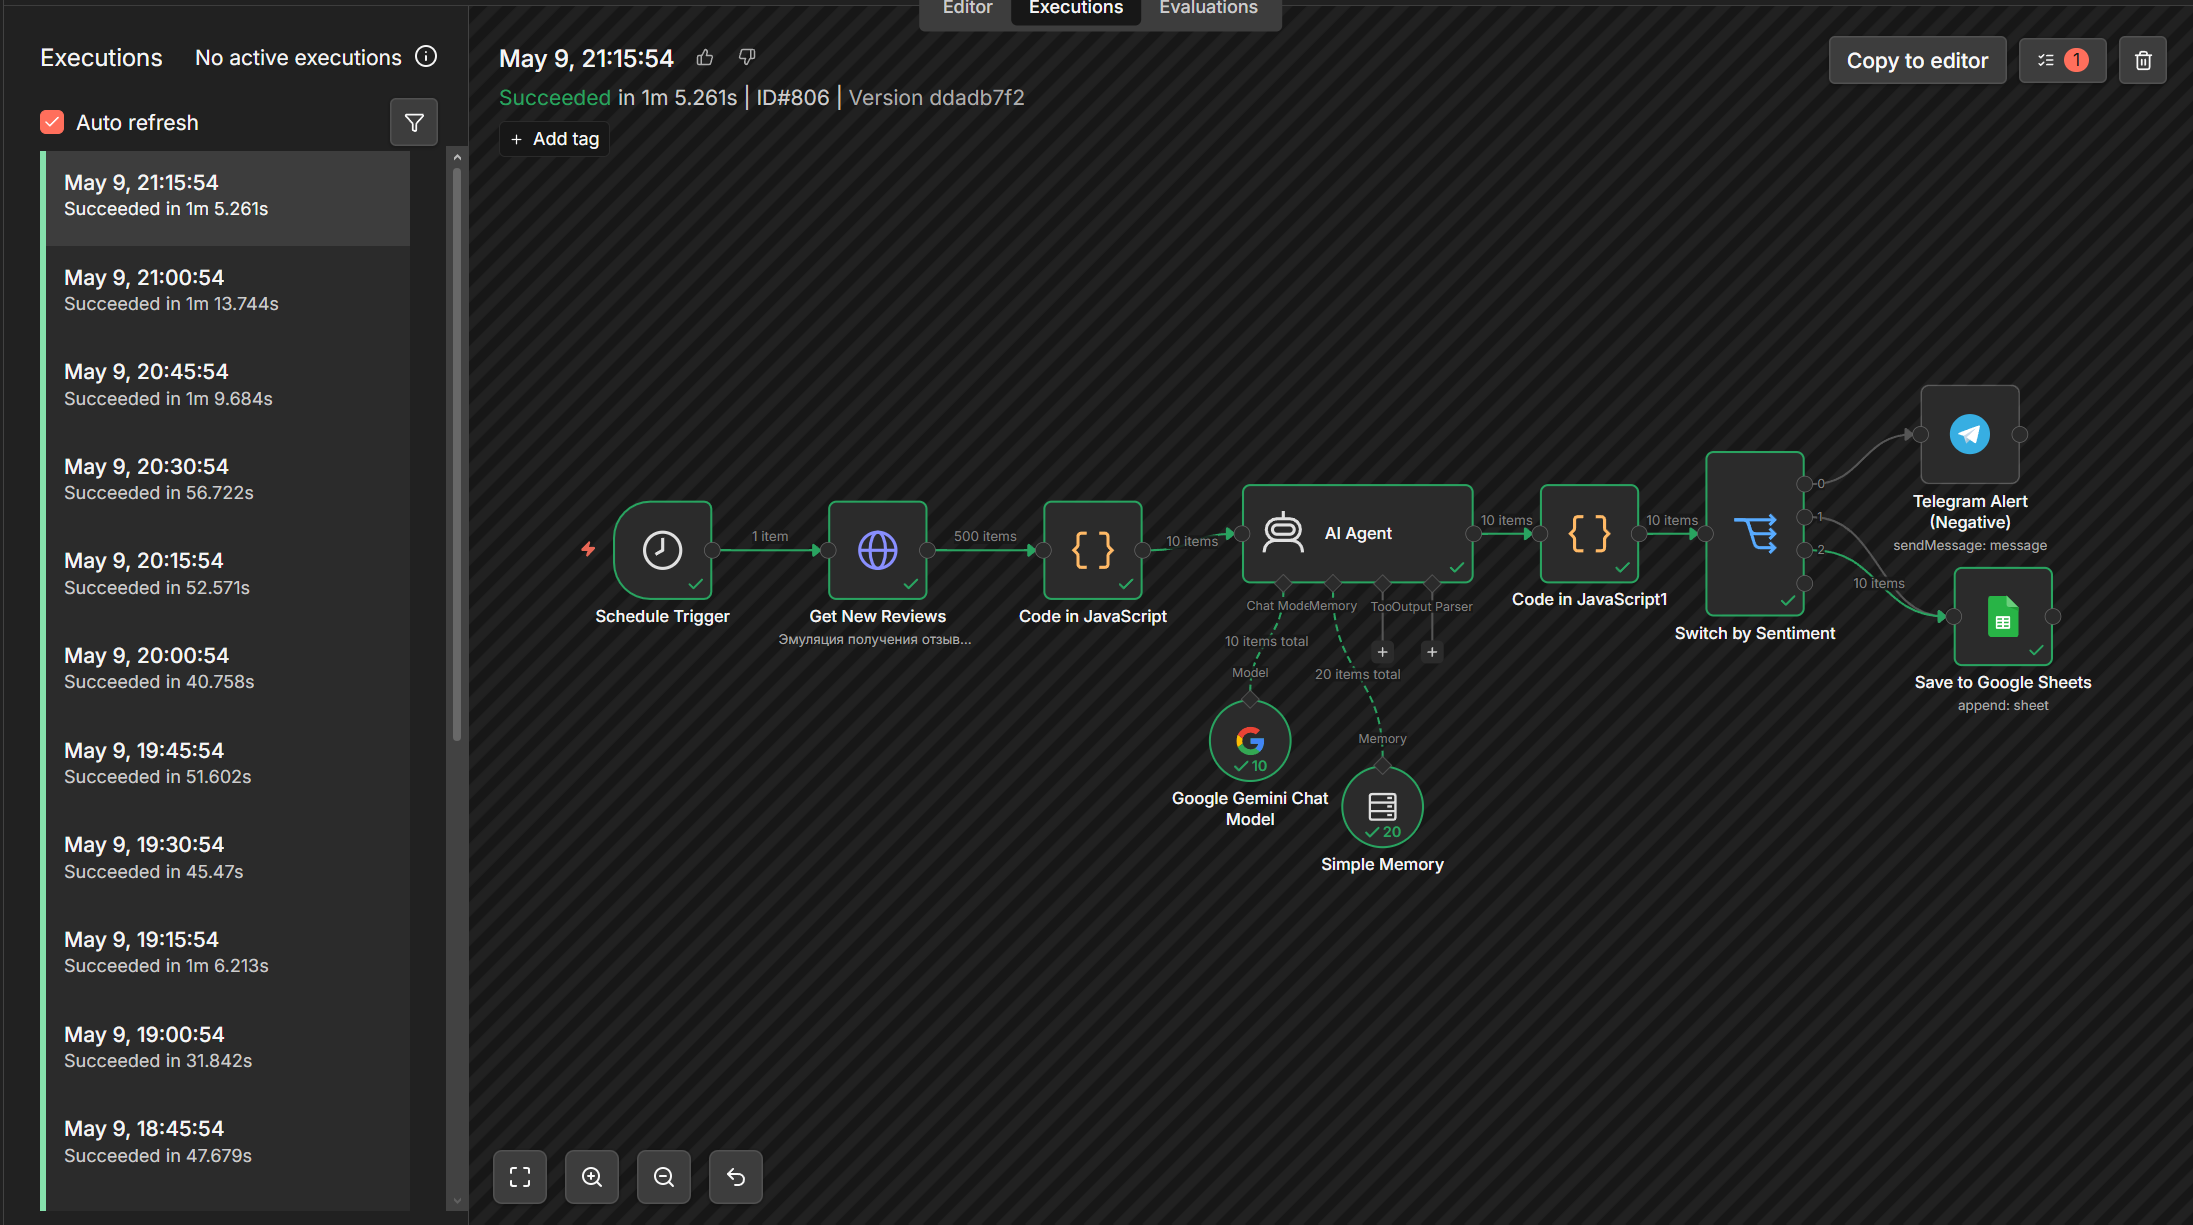Click Copy to editor button
Image resolution: width=2193 pixels, height=1225 pixels.
click(x=1917, y=60)
